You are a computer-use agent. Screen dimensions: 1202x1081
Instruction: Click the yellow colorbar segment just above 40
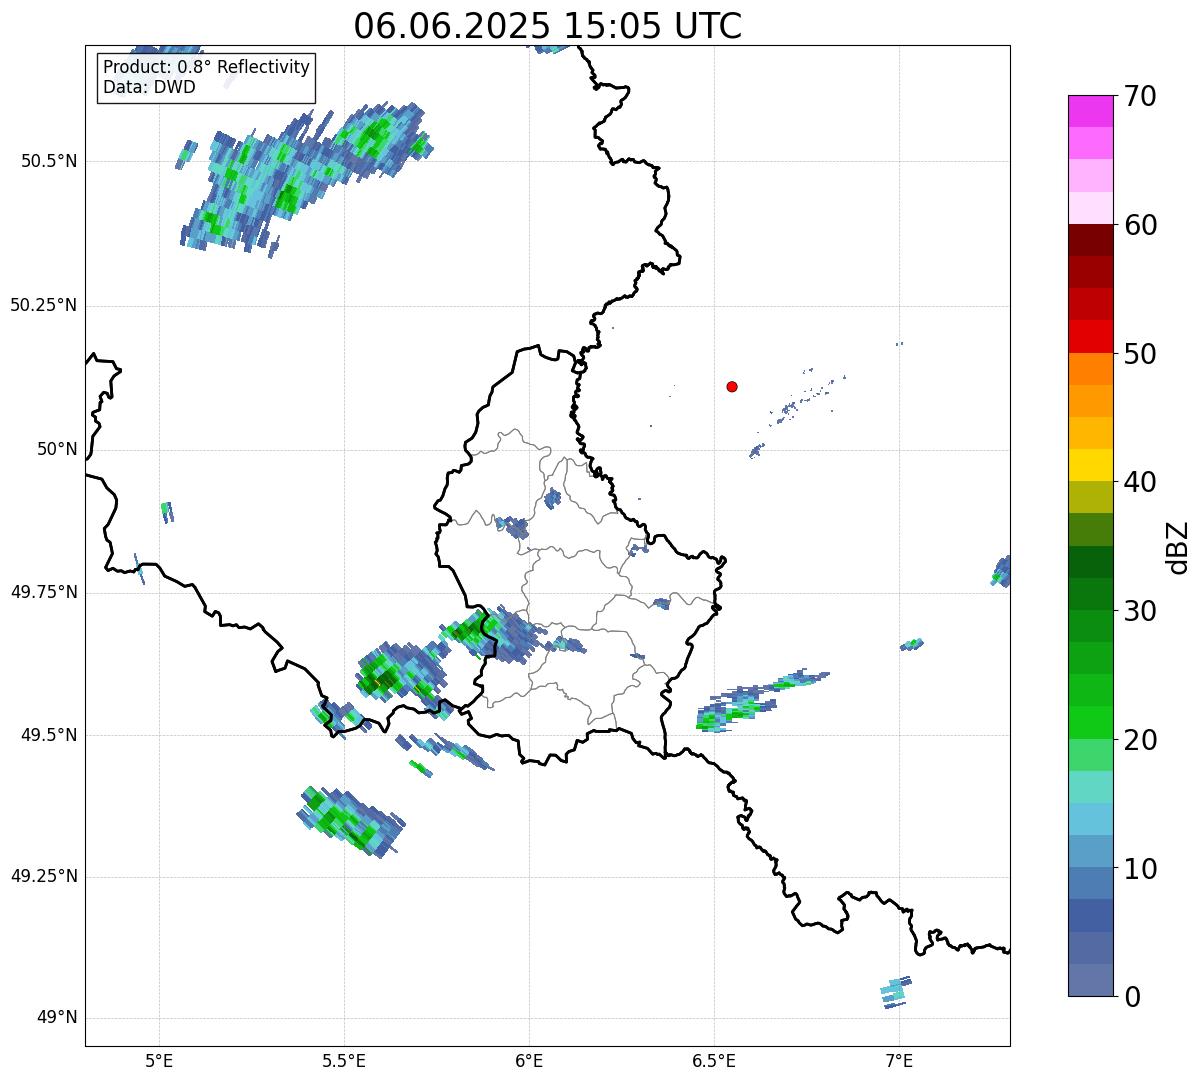pyautogui.click(x=1091, y=465)
